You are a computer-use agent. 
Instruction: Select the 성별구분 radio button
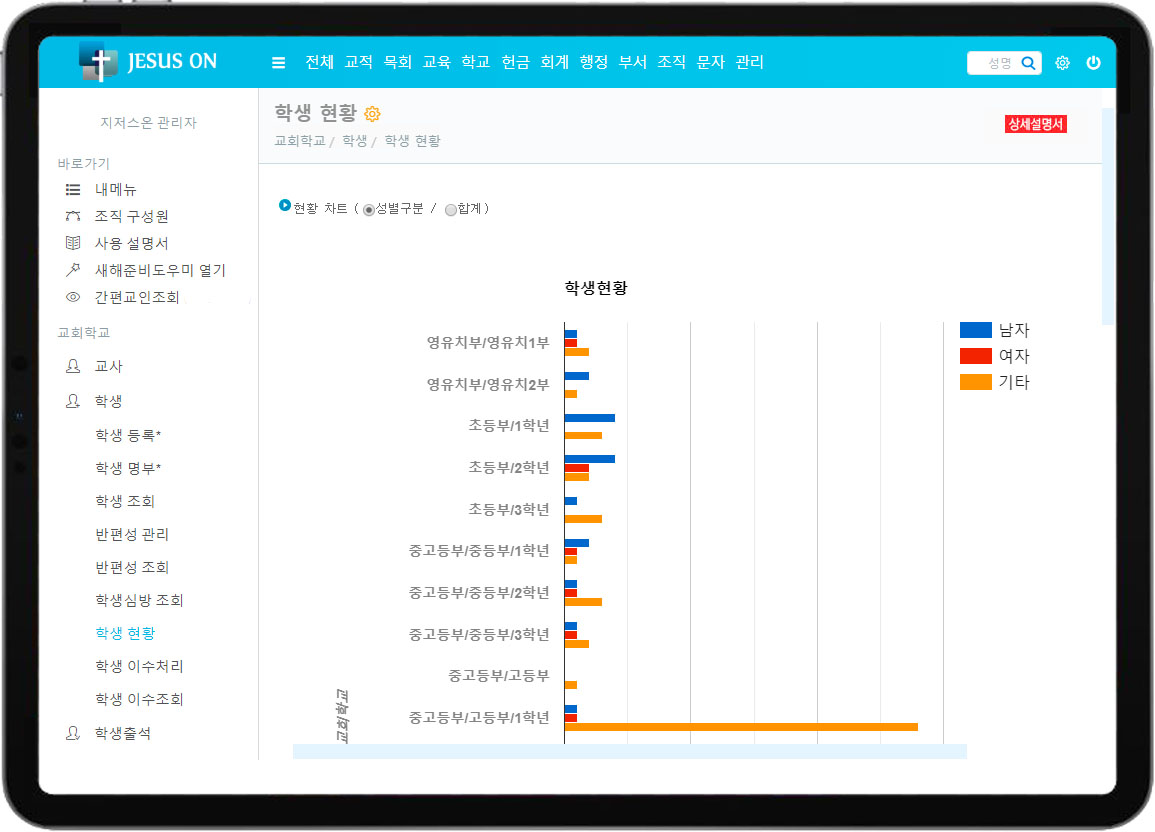pos(369,210)
